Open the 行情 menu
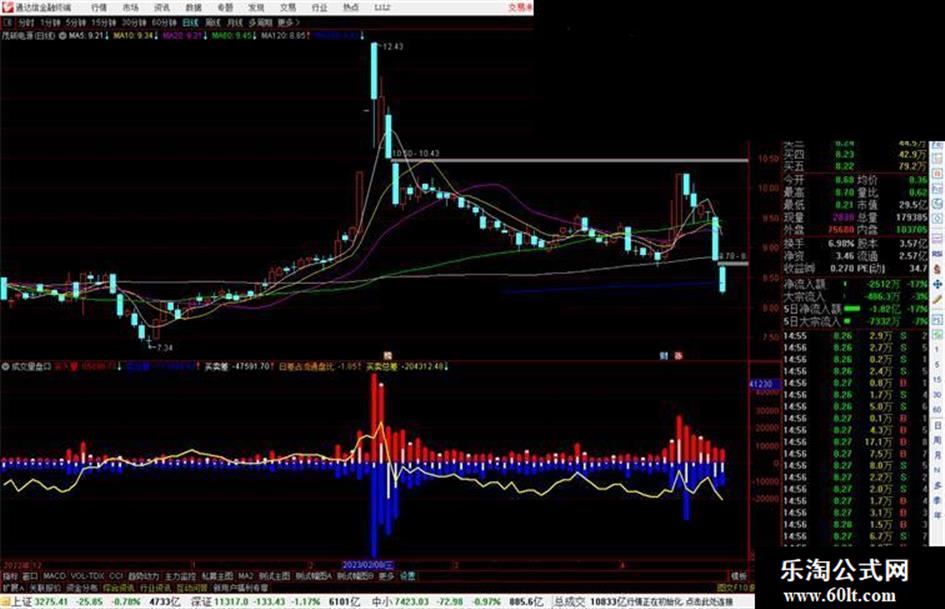Viewport: 945px width, 609px height. [99, 8]
